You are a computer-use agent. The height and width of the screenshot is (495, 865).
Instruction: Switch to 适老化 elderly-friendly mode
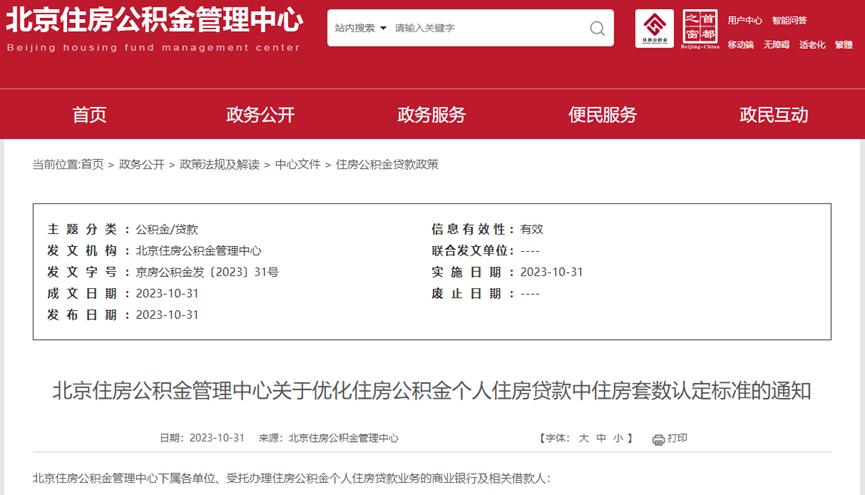pyautogui.click(x=812, y=45)
